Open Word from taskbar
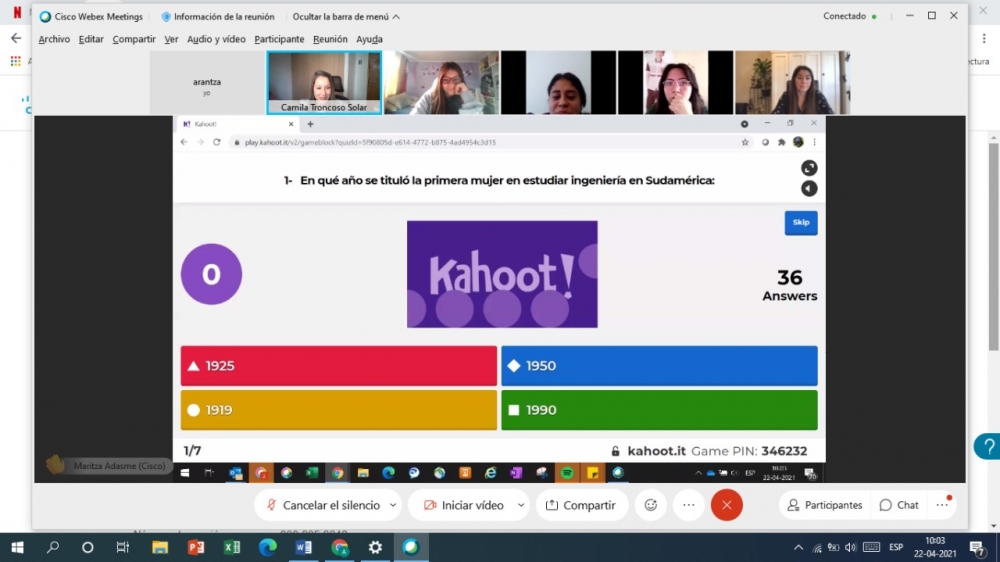Screen dimensions: 1000x562 (304, 547)
